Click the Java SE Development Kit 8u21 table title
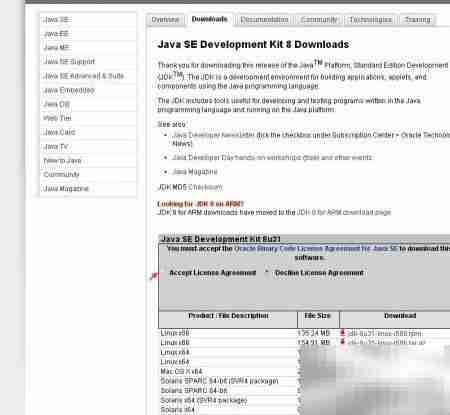This screenshot has height=415, width=450. point(221,239)
